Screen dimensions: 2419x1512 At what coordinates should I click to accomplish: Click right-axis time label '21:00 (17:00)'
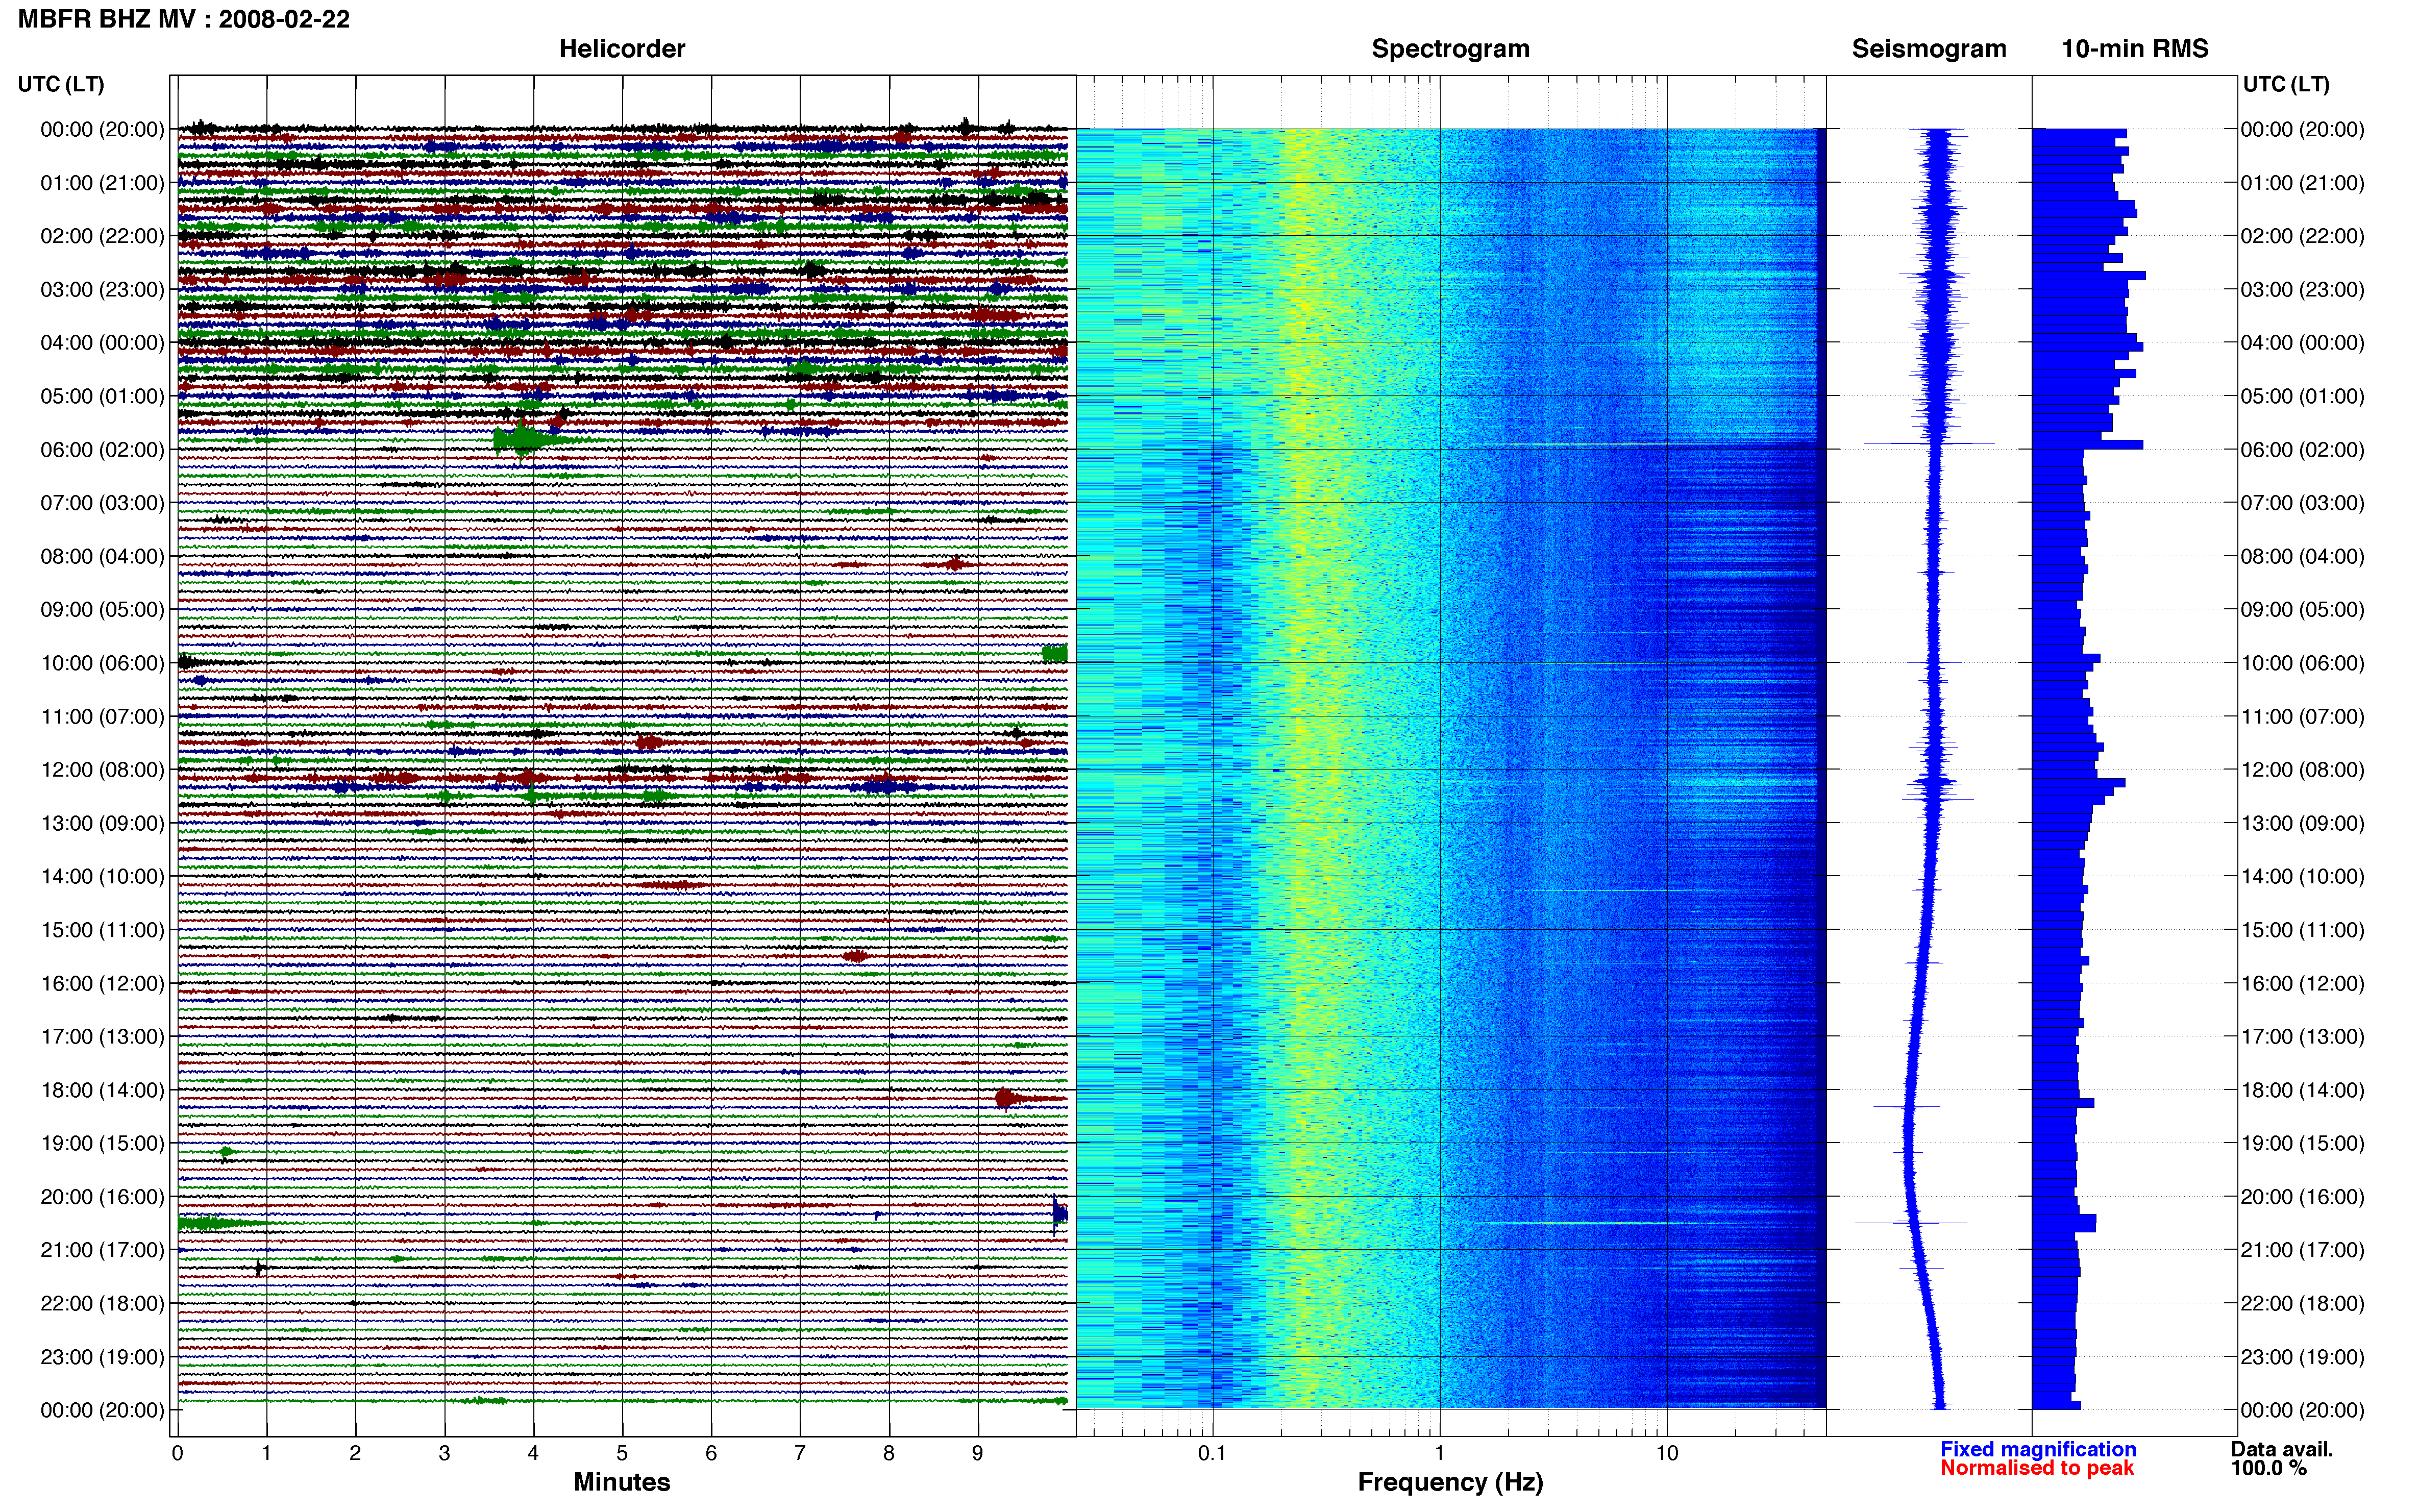tap(2302, 1250)
